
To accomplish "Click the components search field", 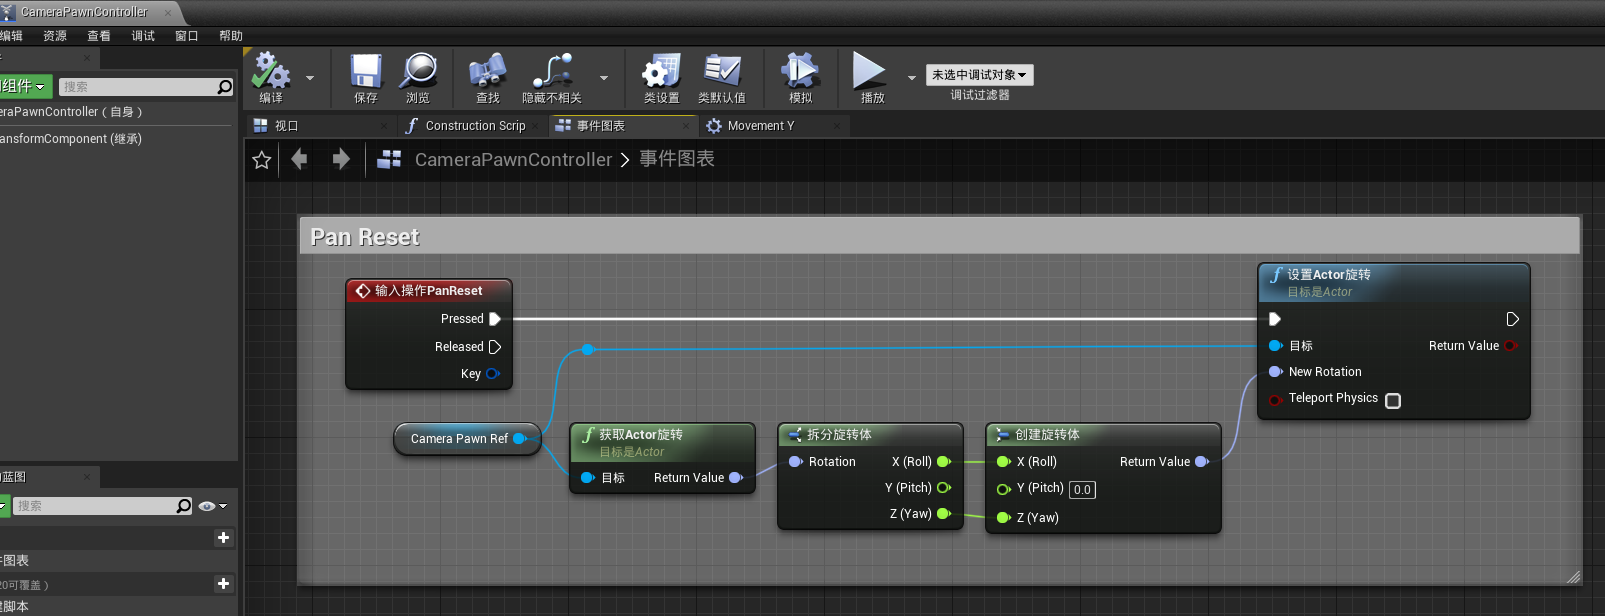I will point(138,87).
